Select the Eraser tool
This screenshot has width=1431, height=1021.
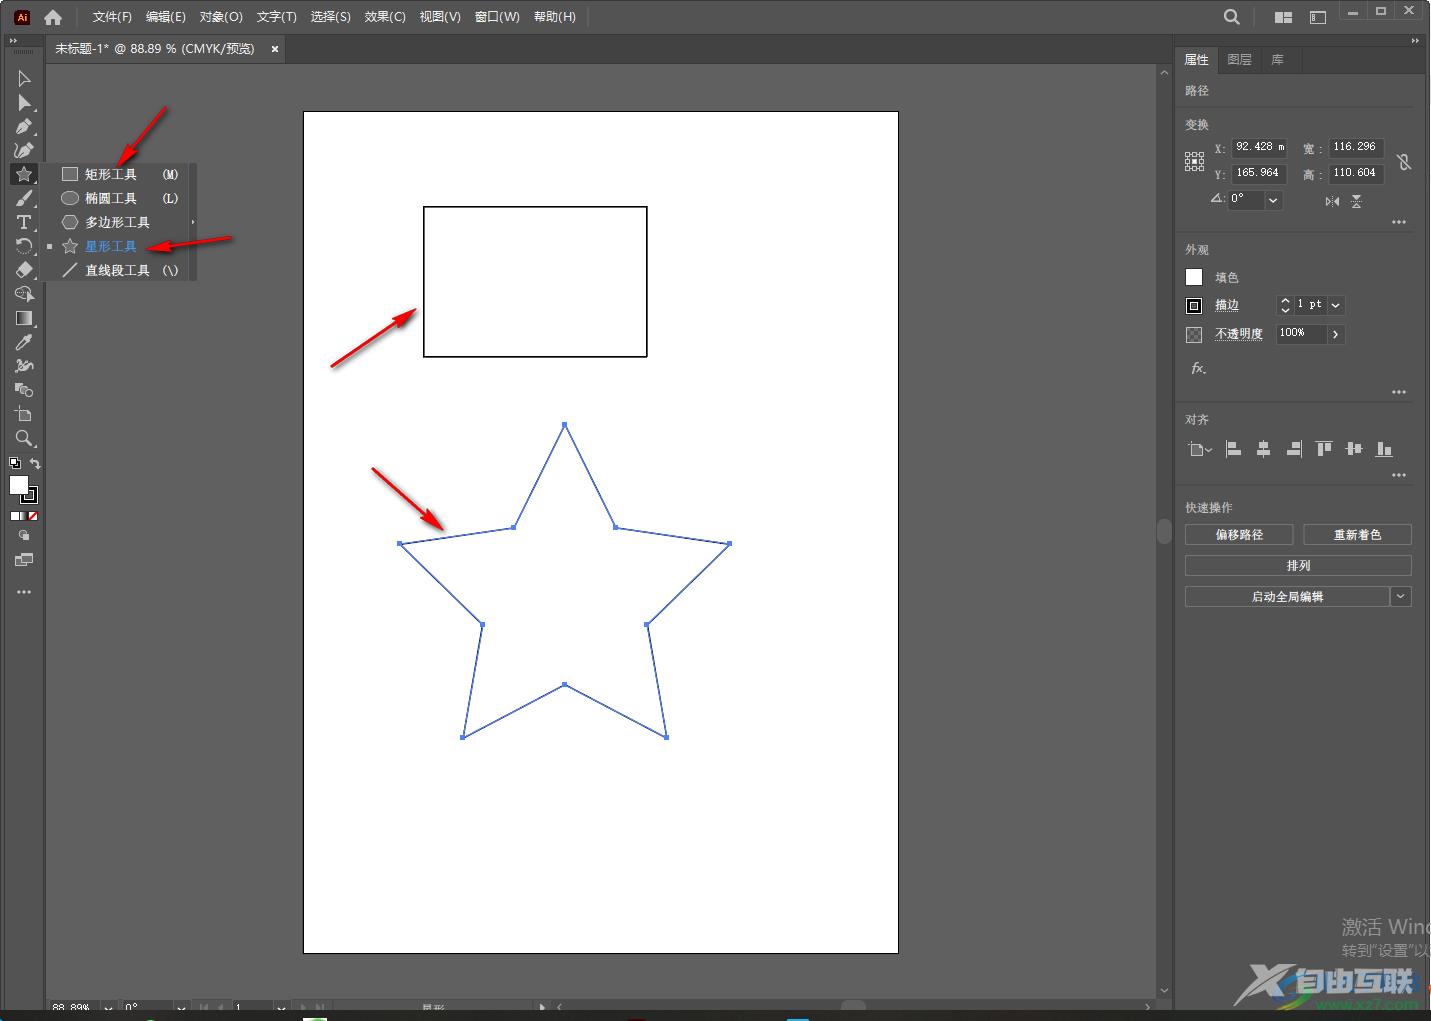coord(24,270)
